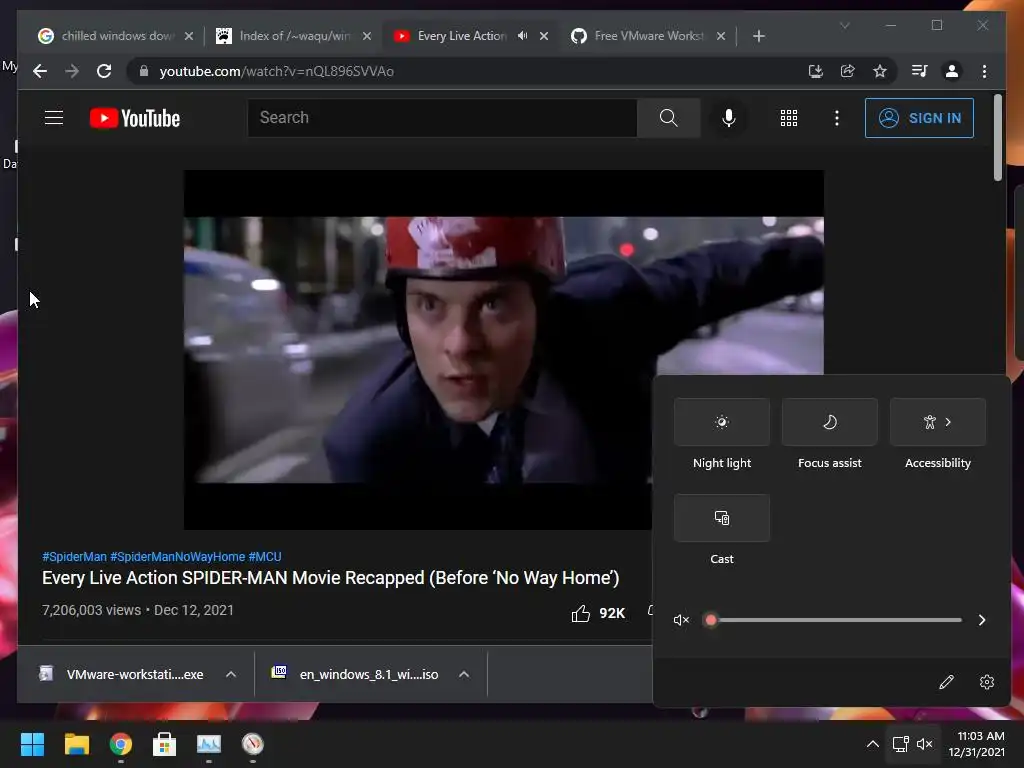The width and height of the screenshot is (1024, 768).
Task: Switch to the 'Index of /~waqu/win' tab
Action: coord(293,36)
